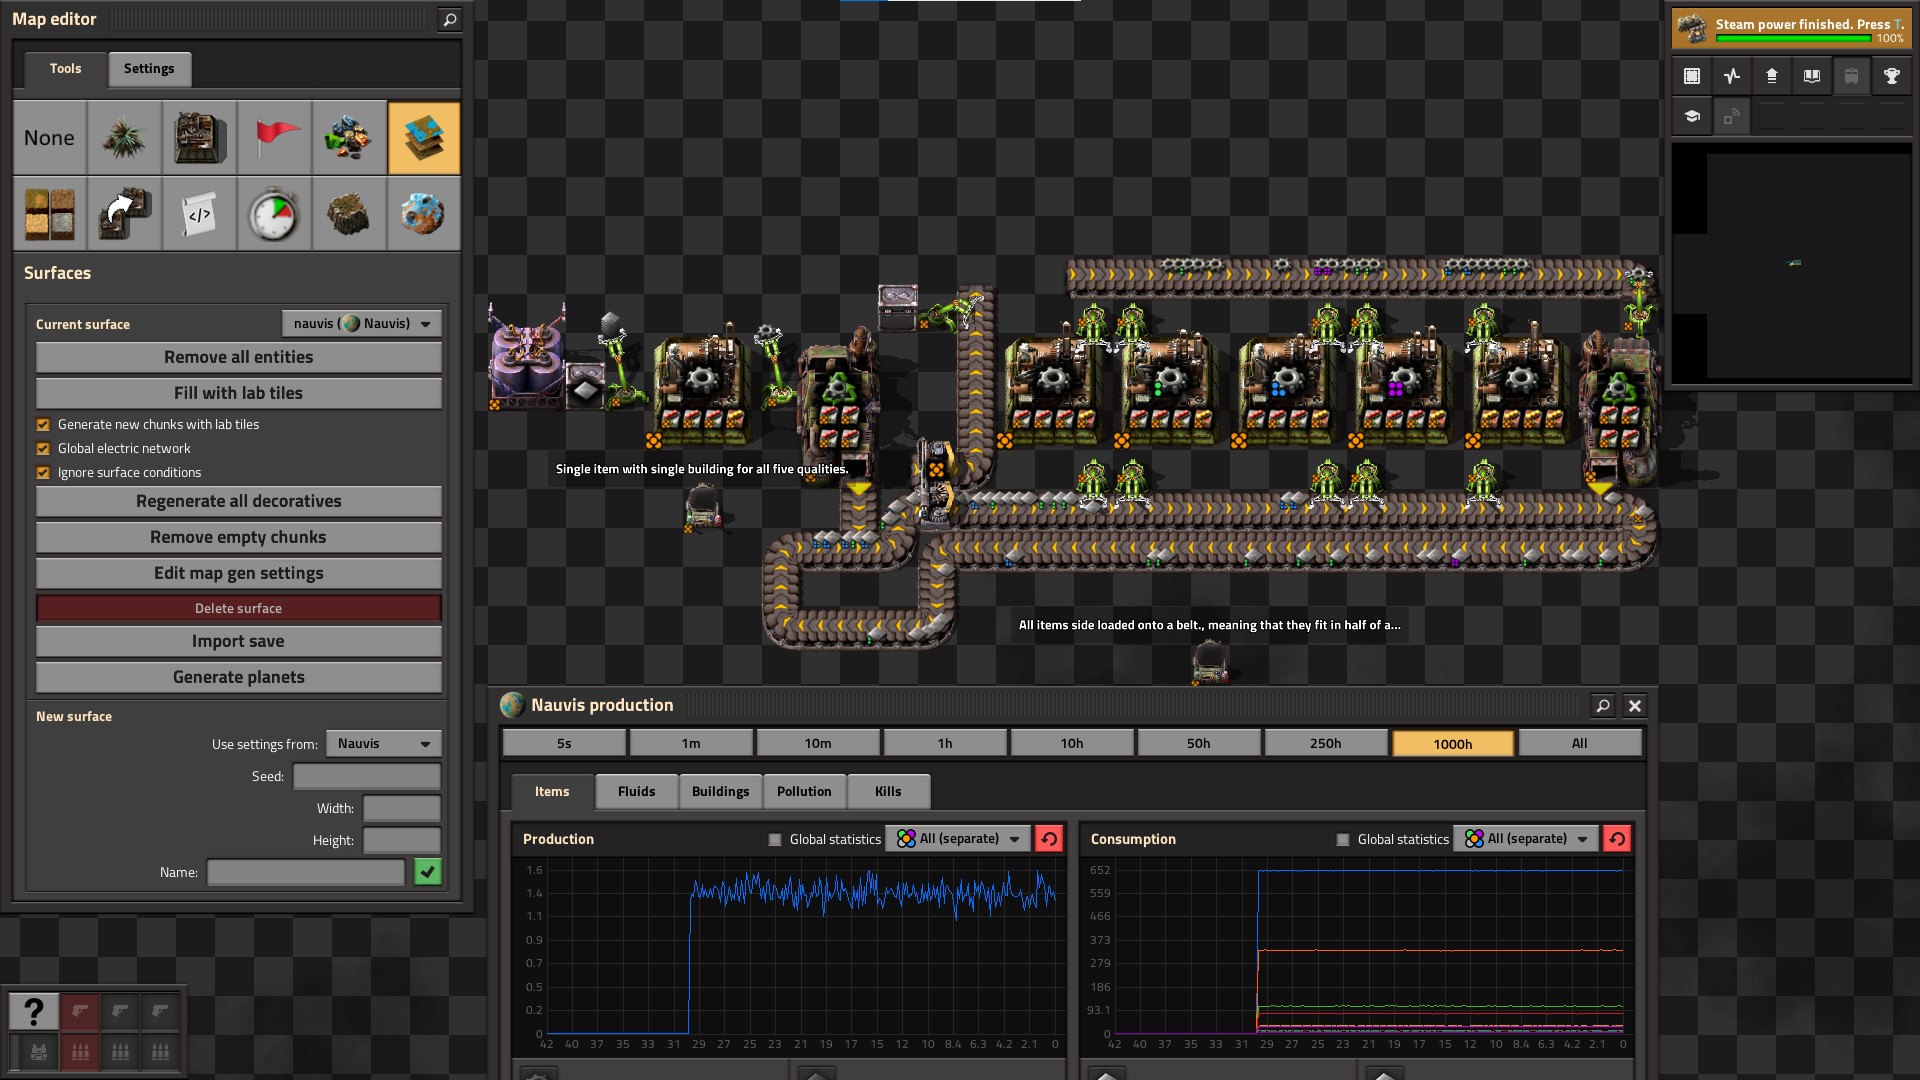This screenshot has height=1080, width=1920.
Task: Select the None editor tool
Action: 49,138
